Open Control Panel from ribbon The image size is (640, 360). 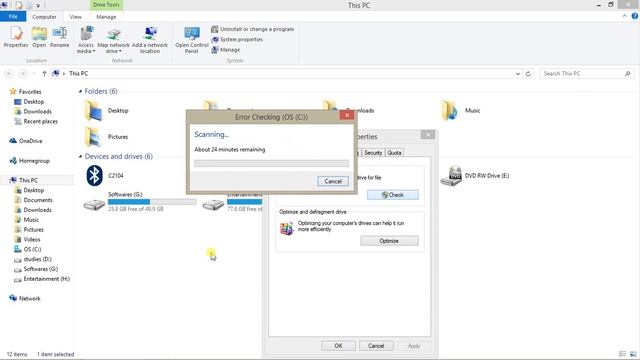[192, 40]
